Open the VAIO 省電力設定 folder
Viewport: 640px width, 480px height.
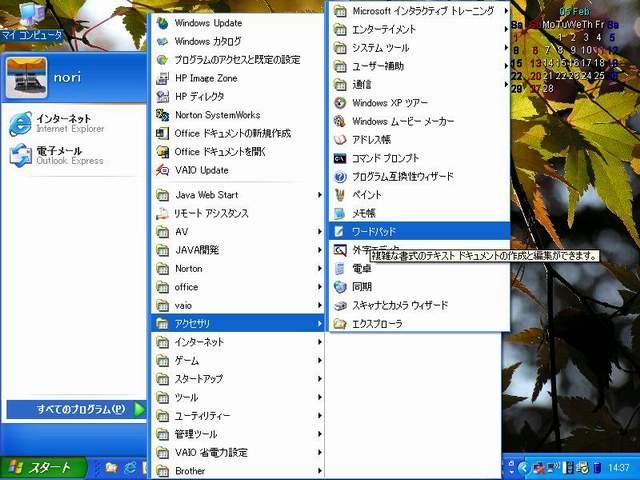click(238, 452)
